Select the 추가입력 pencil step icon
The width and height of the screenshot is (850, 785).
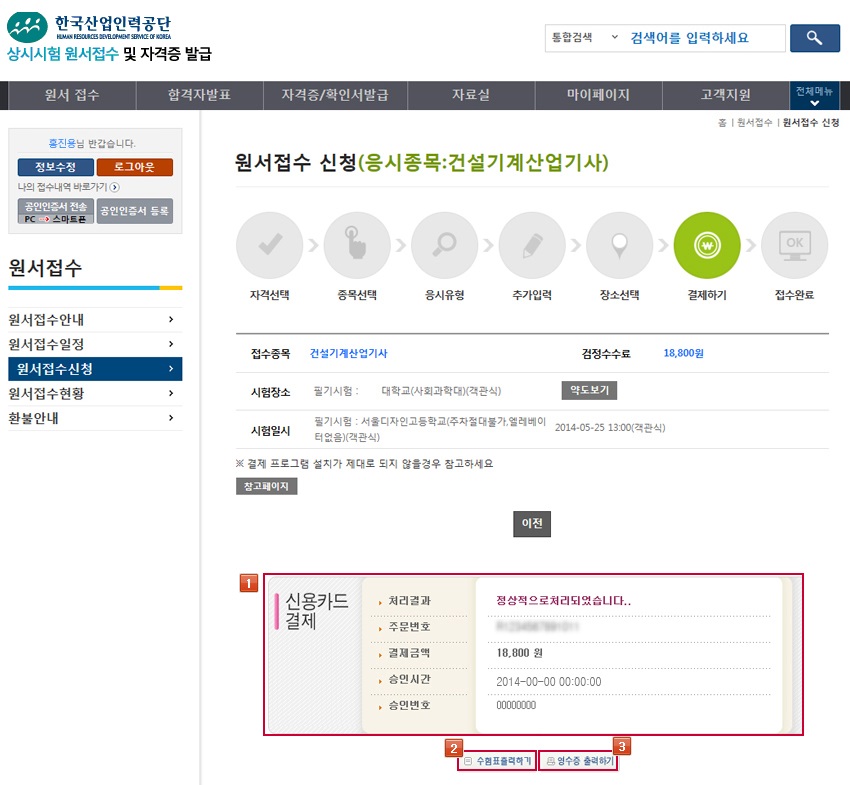531,246
